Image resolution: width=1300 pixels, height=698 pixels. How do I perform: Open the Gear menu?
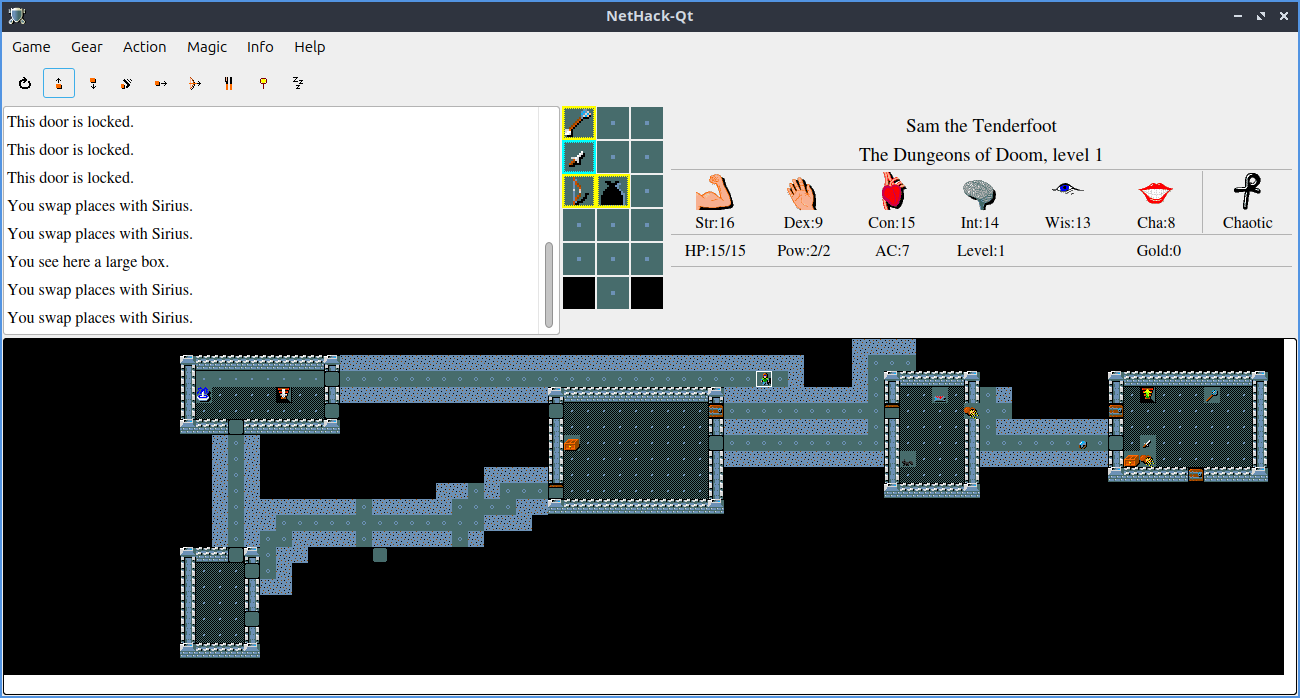click(87, 47)
